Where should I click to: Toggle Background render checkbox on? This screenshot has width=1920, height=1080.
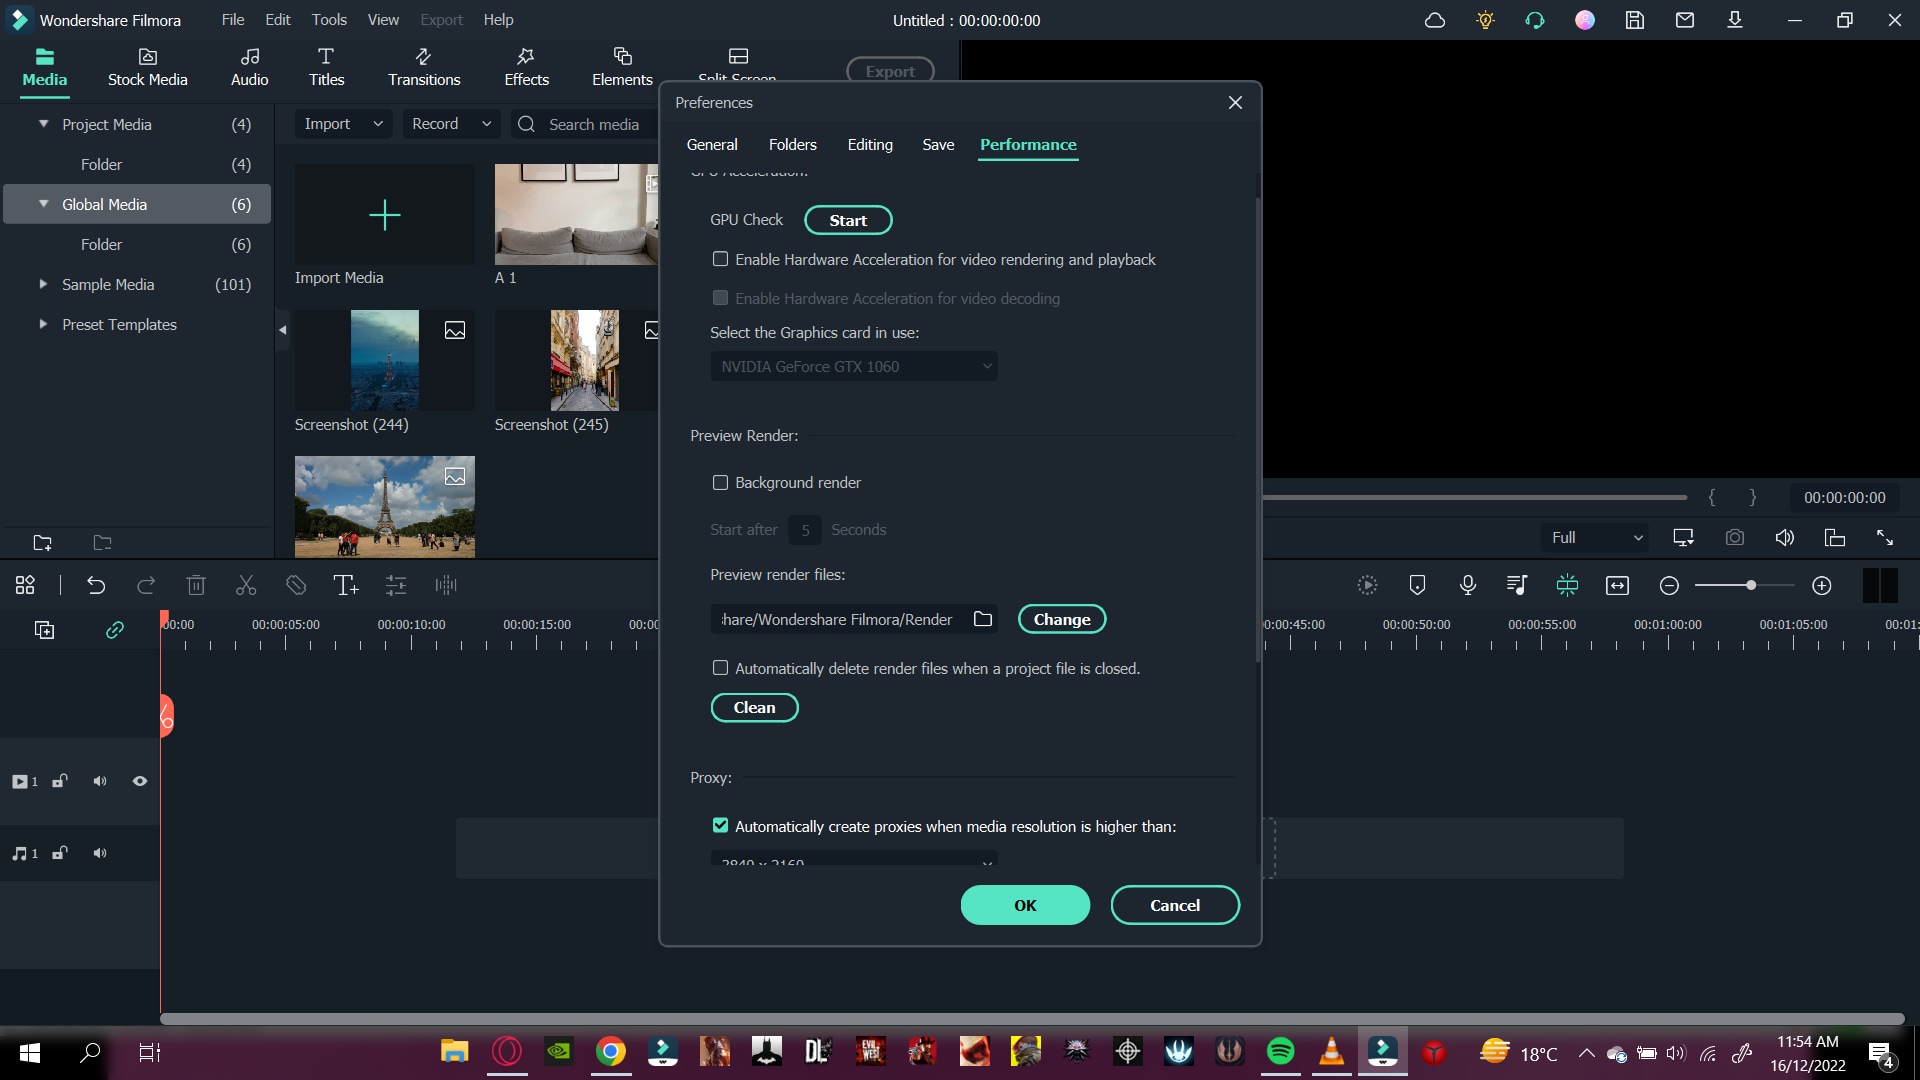coord(721,481)
